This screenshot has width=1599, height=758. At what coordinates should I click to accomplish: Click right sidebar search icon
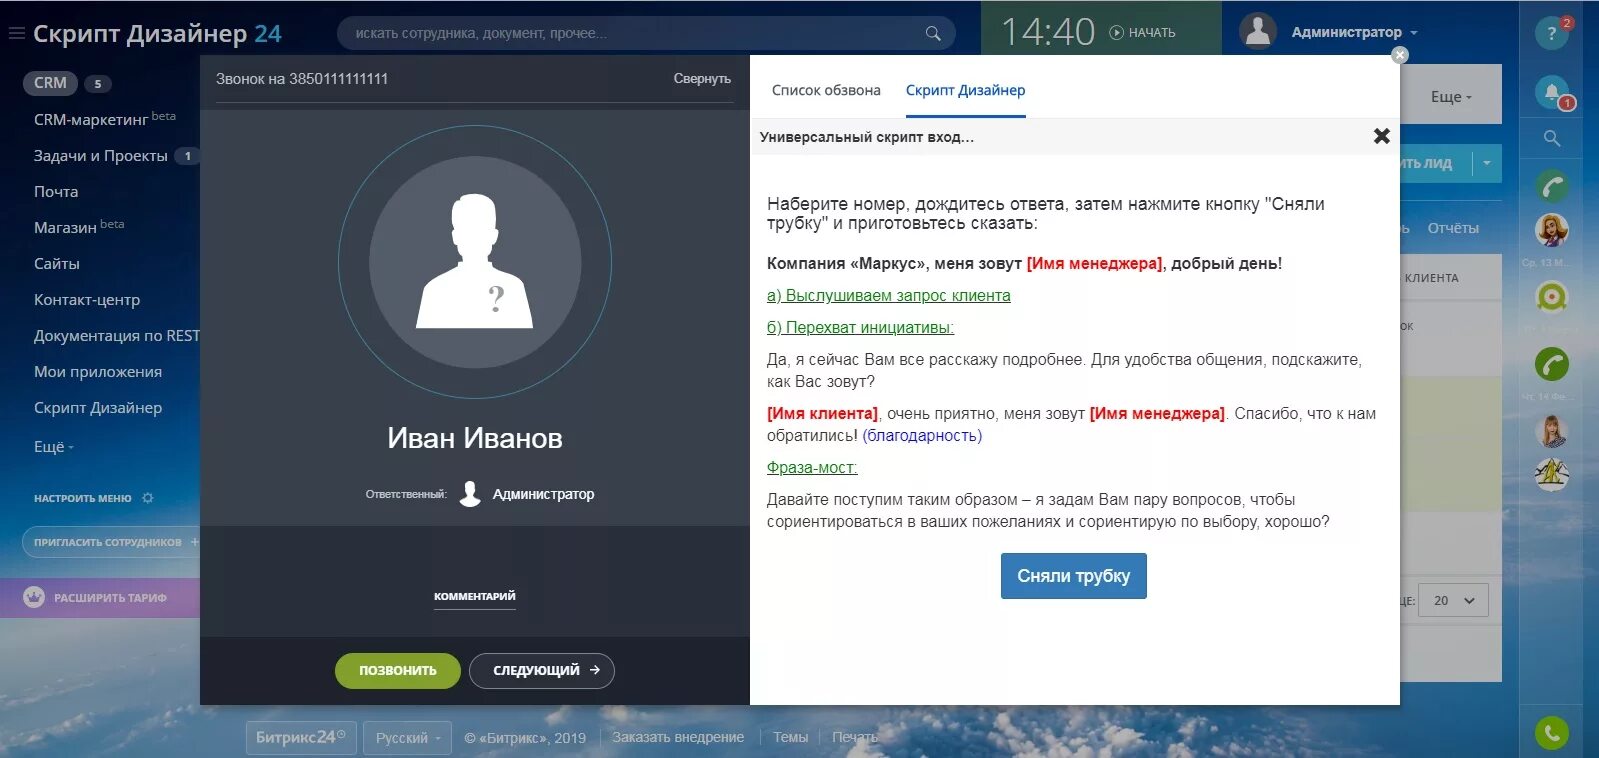[1552, 138]
